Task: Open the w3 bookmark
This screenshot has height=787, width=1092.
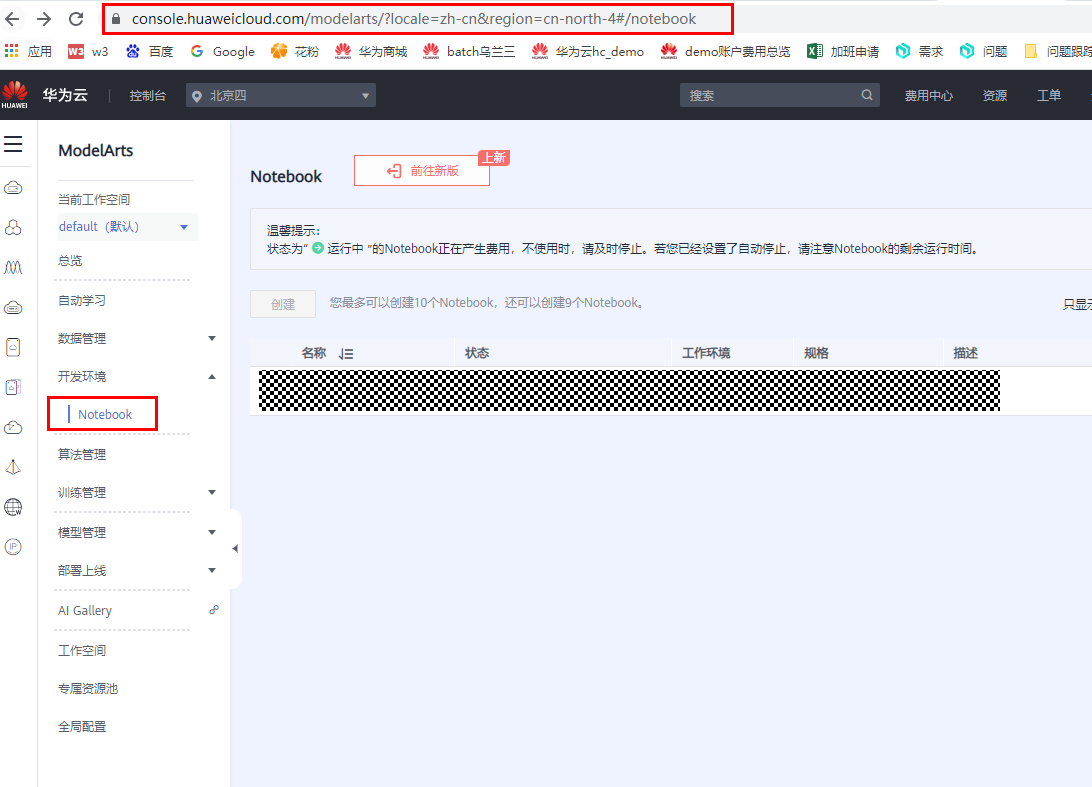Action: click(88, 52)
